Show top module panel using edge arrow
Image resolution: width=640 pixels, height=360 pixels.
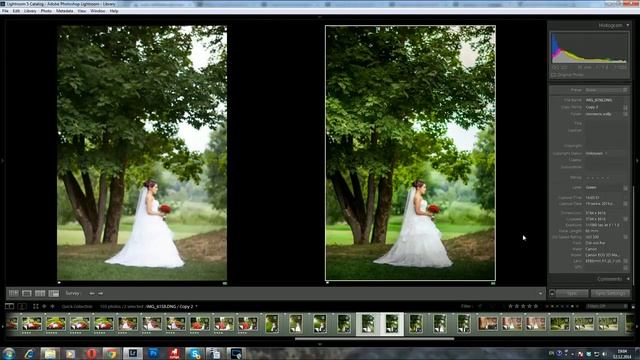coord(320,17)
